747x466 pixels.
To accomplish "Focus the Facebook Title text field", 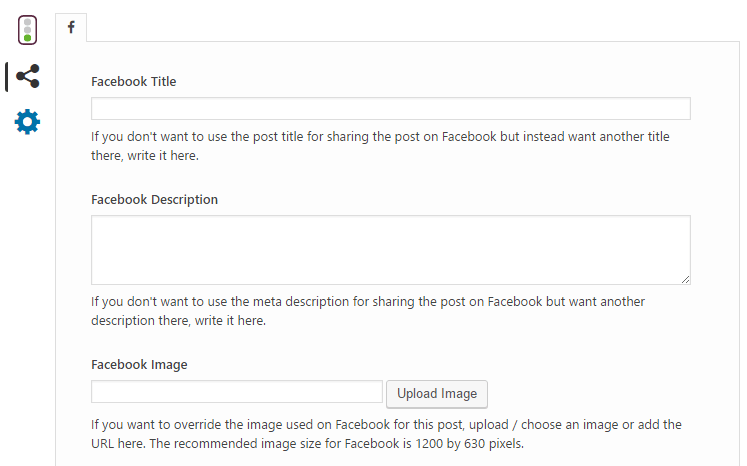I will [x=391, y=109].
